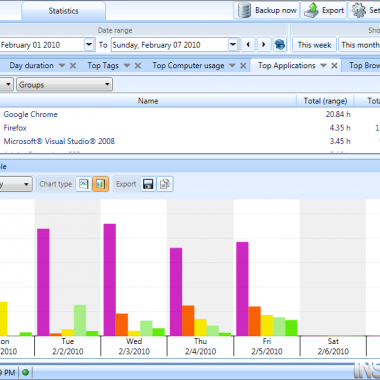Viewport: 380px width, 380px height.
Task: Switch to line chart type icon
Action: point(84,184)
